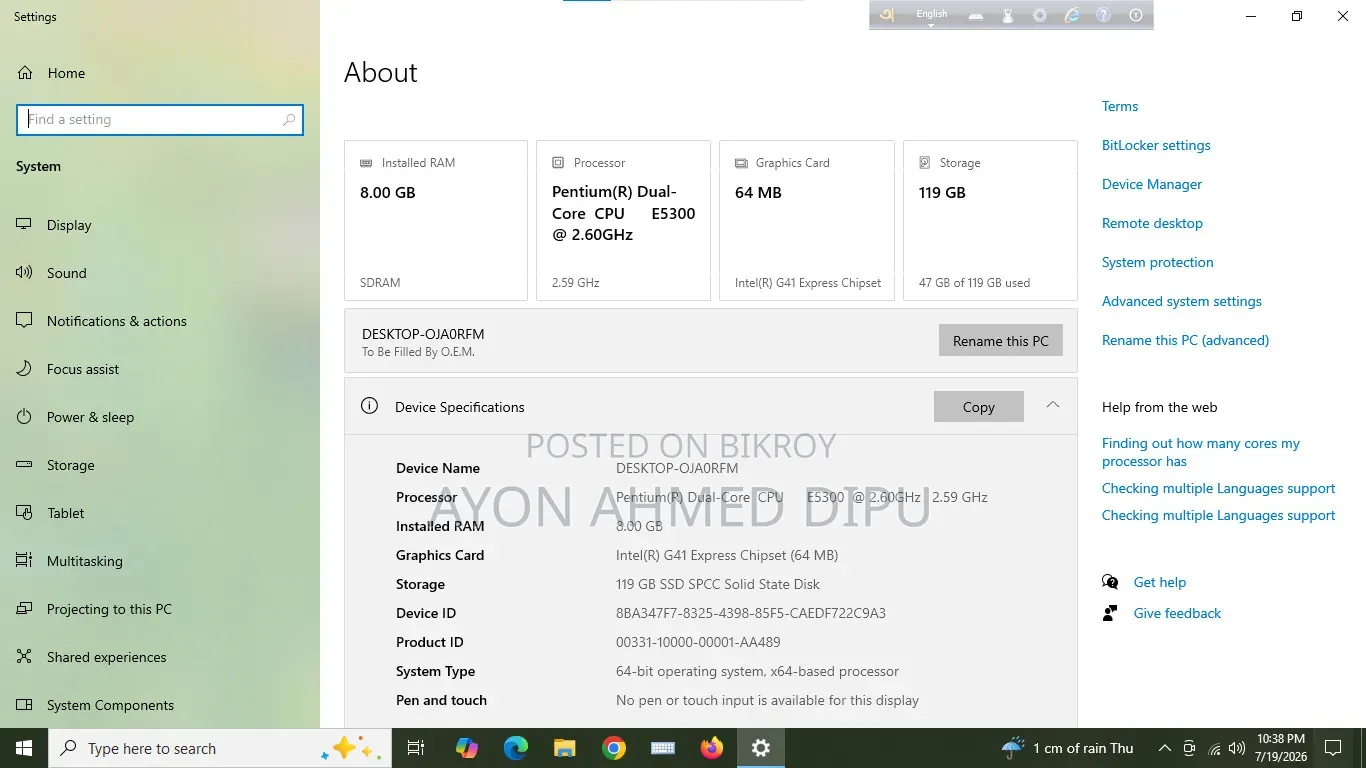Open first Checking multiple Languages support link
This screenshot has width=1366, height=768.
pos(1218,488)
